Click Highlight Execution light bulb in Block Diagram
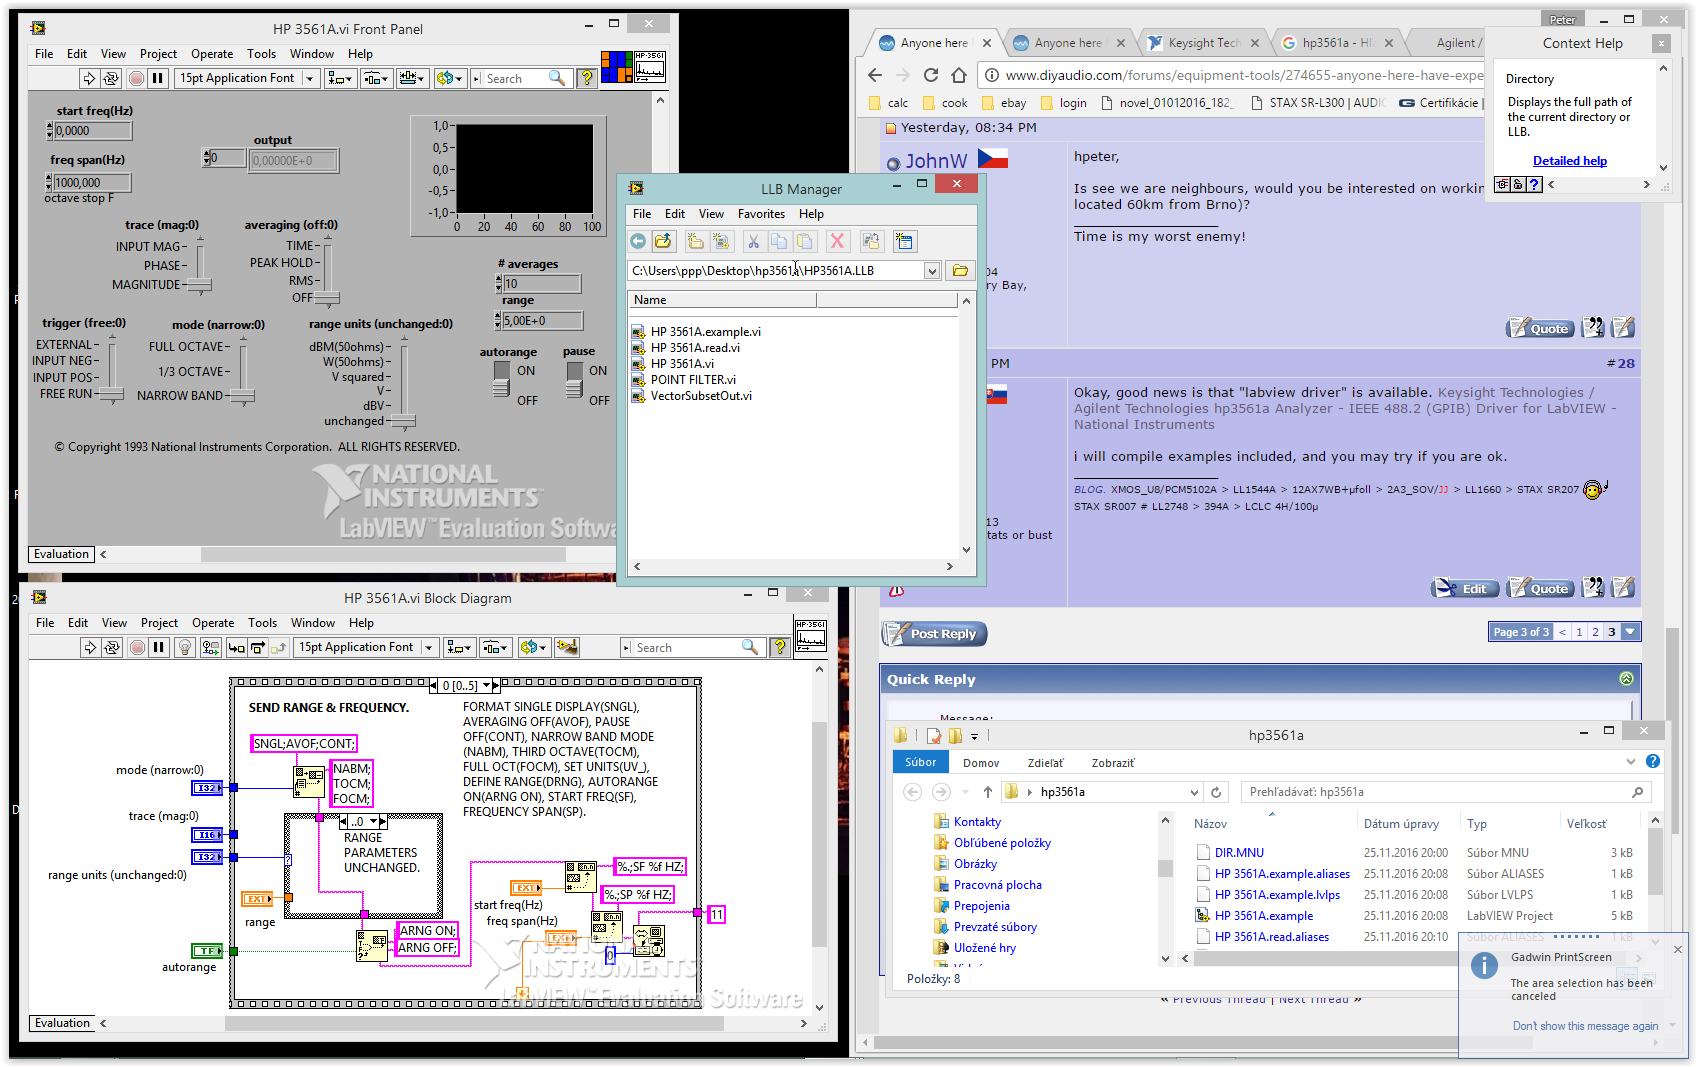Screen dimensions: 1697x1067 184,648
